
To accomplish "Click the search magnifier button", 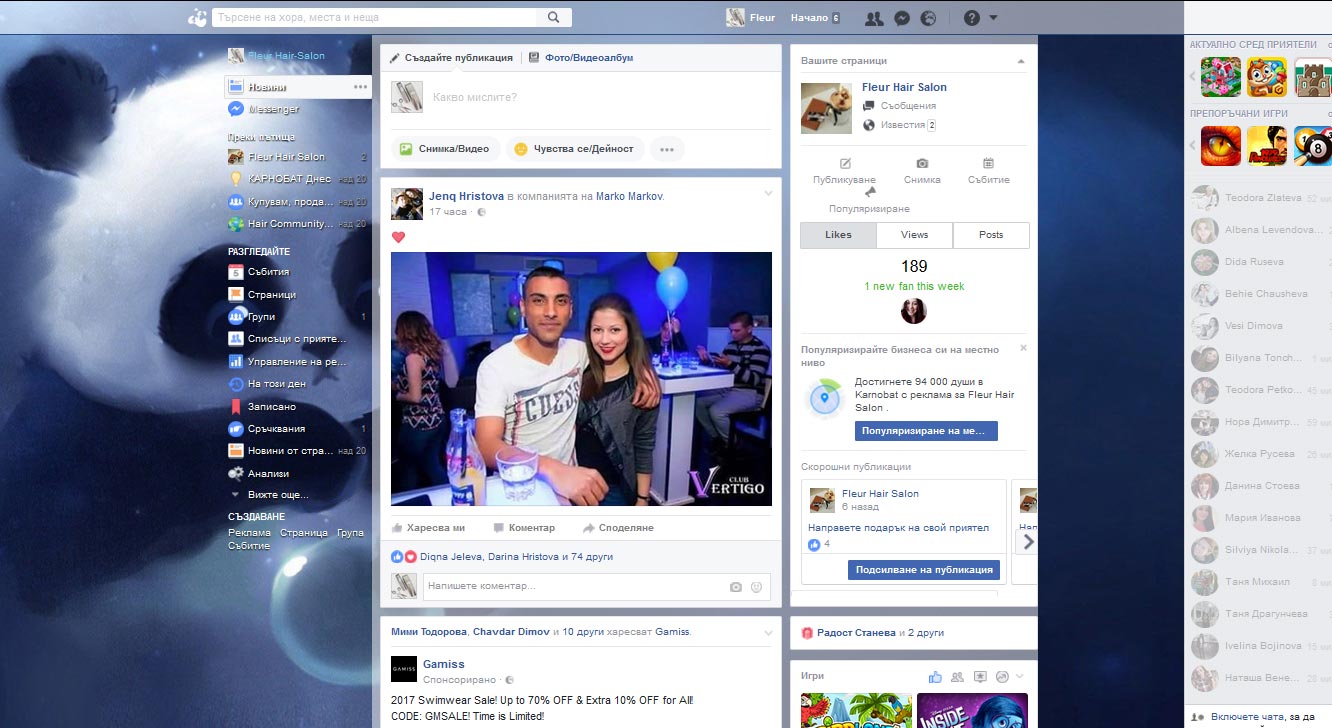I will click(553, 17).
